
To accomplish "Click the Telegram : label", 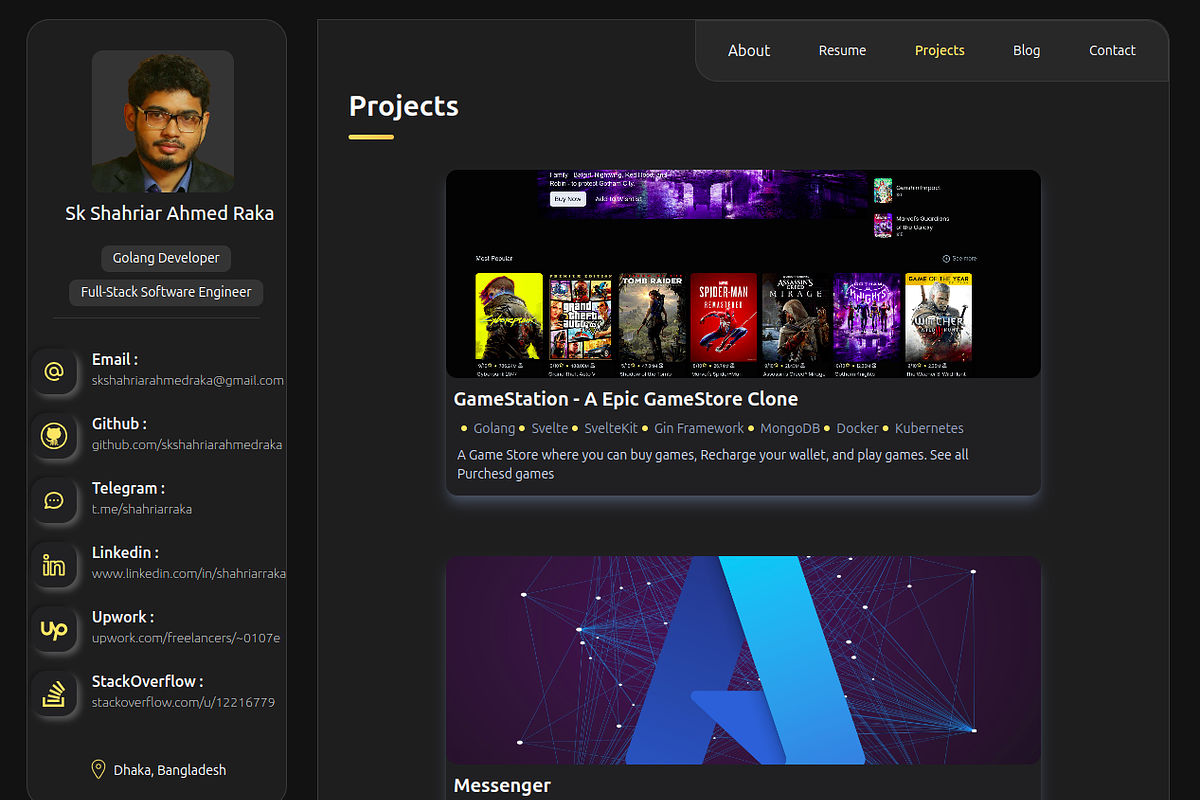I will [128, 488].
